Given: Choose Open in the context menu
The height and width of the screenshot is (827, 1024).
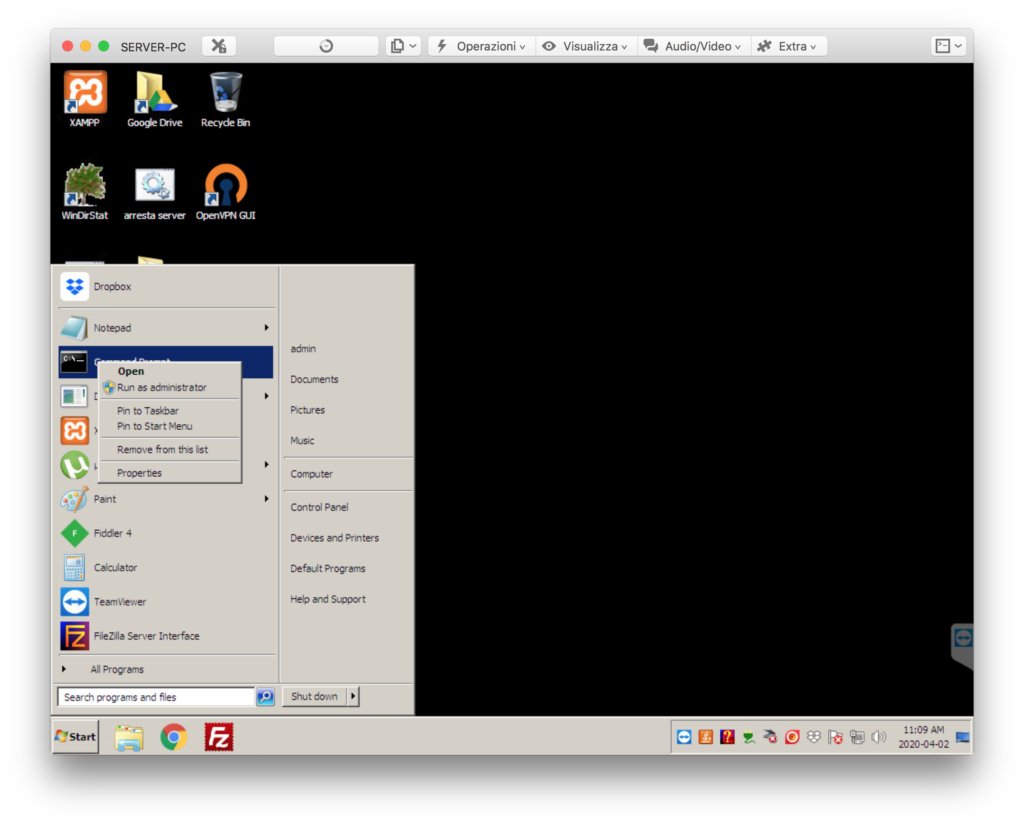Looking at the screenshot, I should [x=170, y=372].
